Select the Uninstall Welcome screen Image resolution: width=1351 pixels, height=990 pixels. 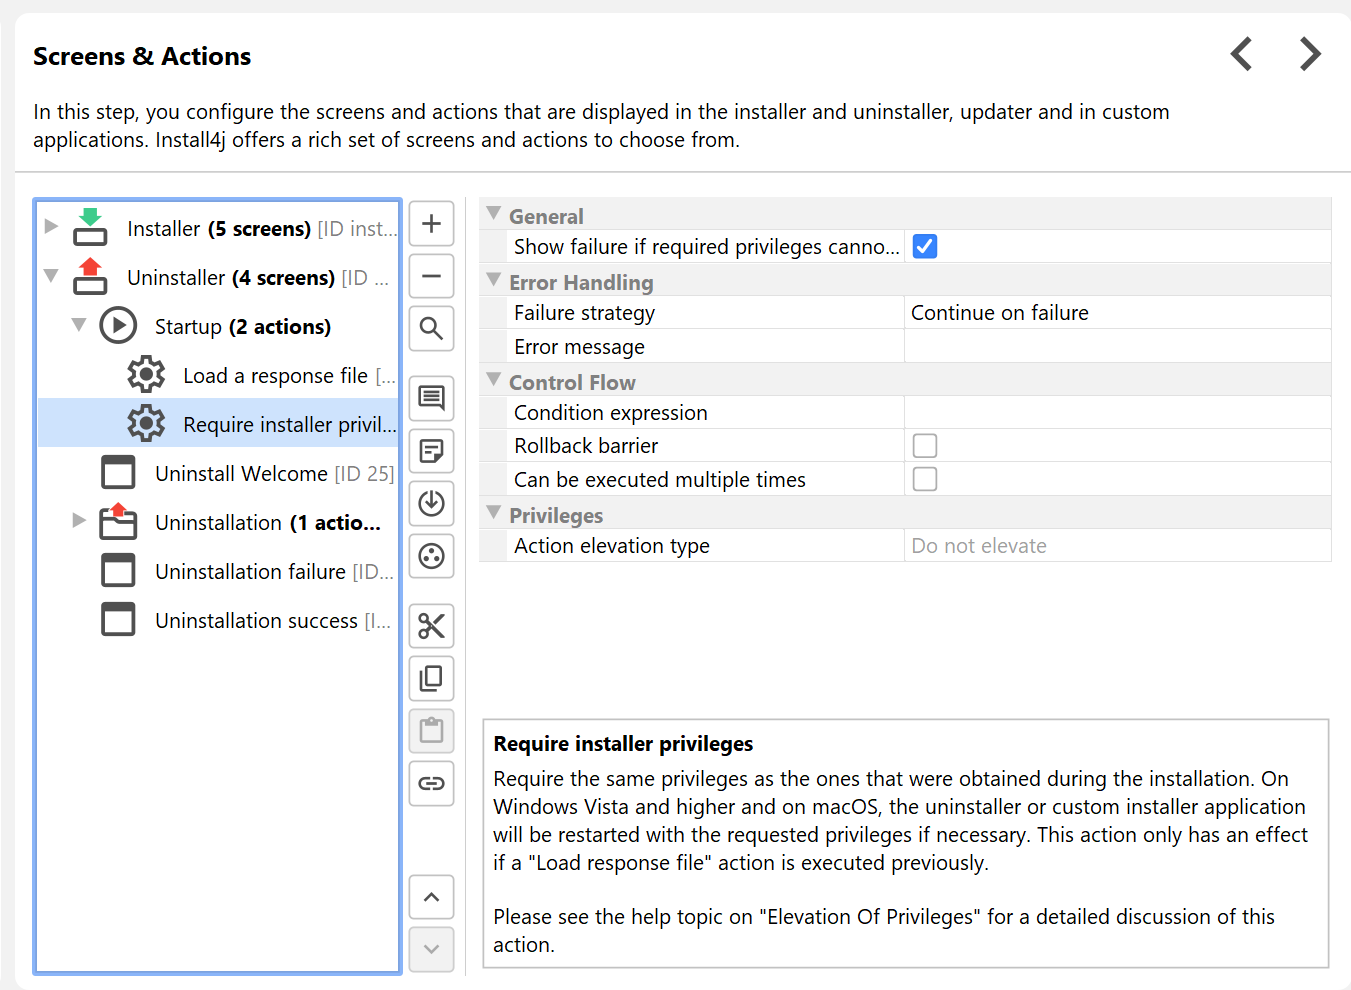click(x=241, y=474)
